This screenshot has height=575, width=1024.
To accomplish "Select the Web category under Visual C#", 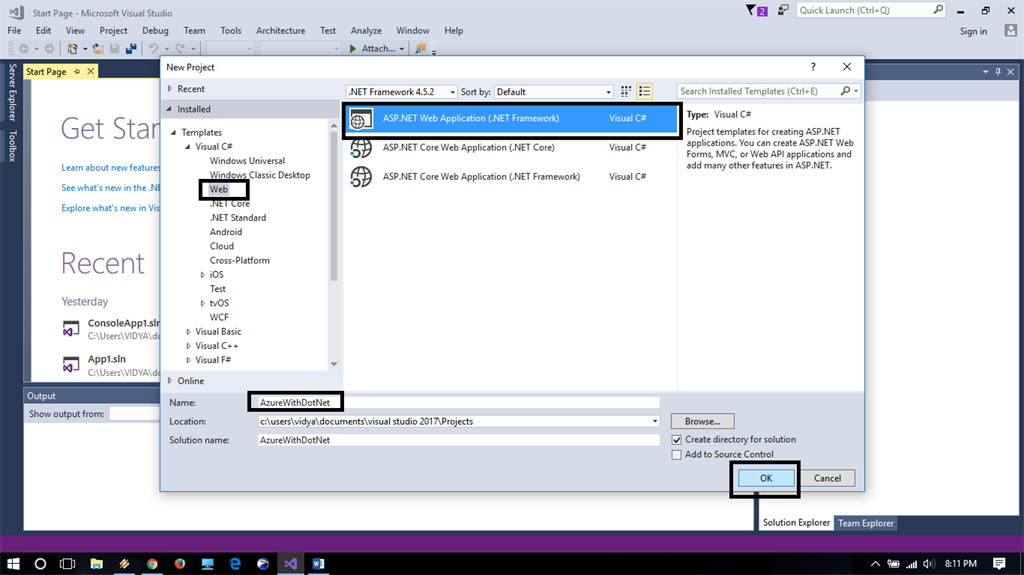I will (219, 189).
